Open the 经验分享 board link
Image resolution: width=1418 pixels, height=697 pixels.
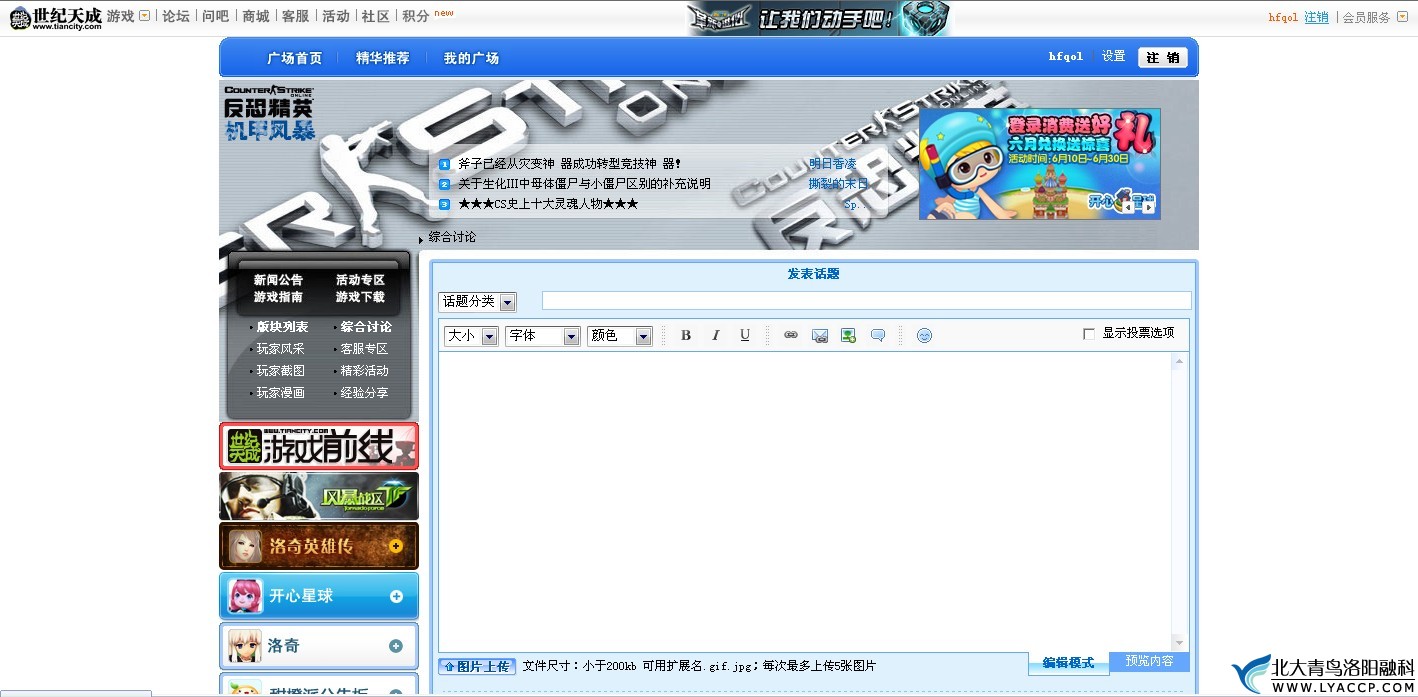point(364,393)
